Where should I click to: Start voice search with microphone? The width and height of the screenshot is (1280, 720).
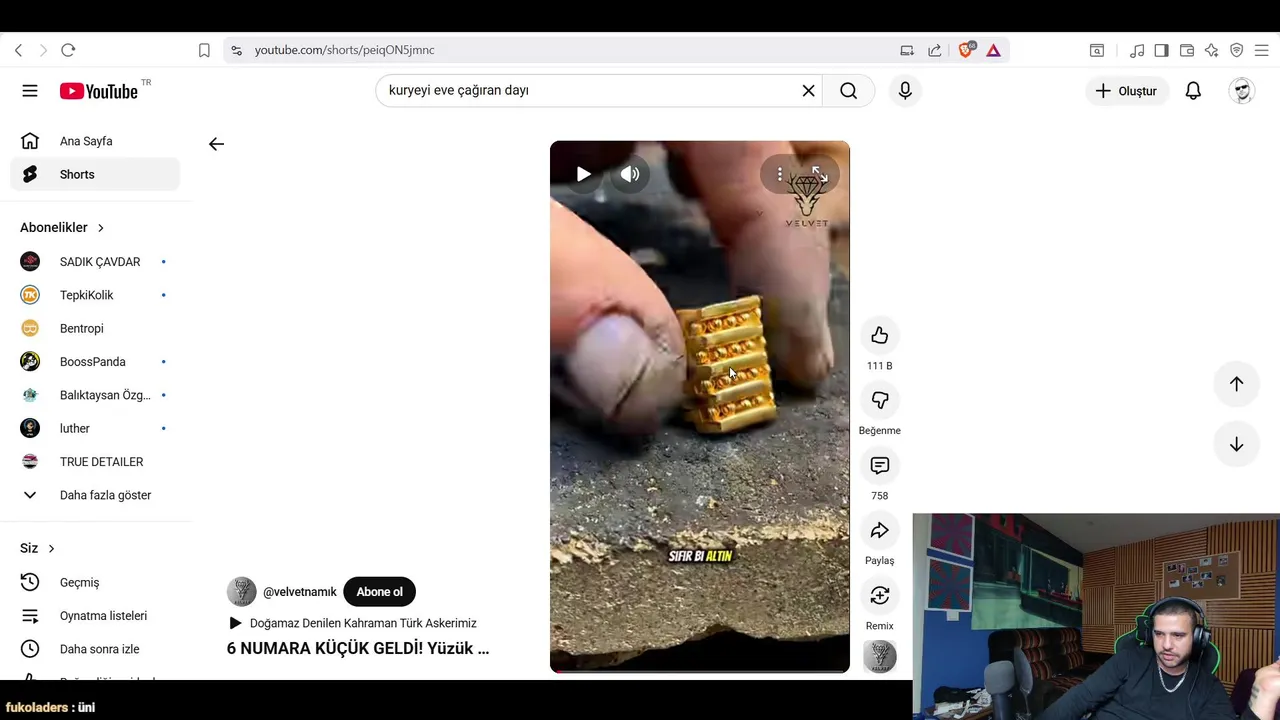point(905,91)
